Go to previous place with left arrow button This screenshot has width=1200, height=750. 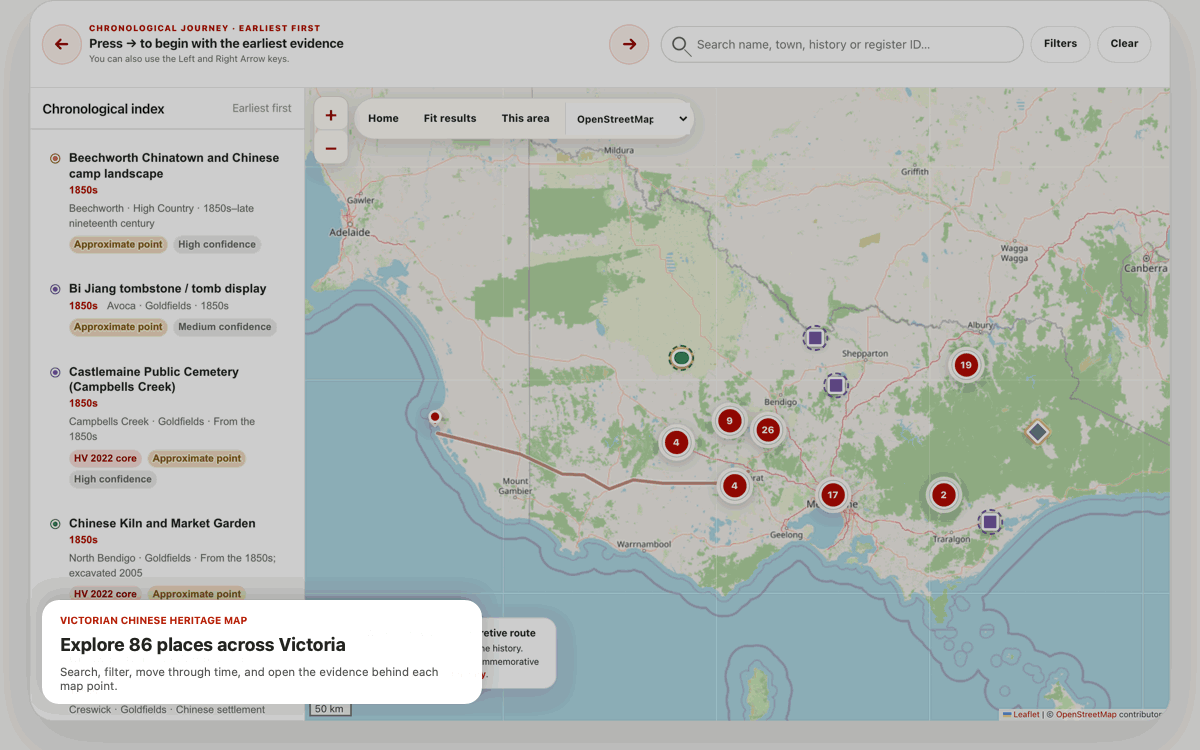pos(62,44)
